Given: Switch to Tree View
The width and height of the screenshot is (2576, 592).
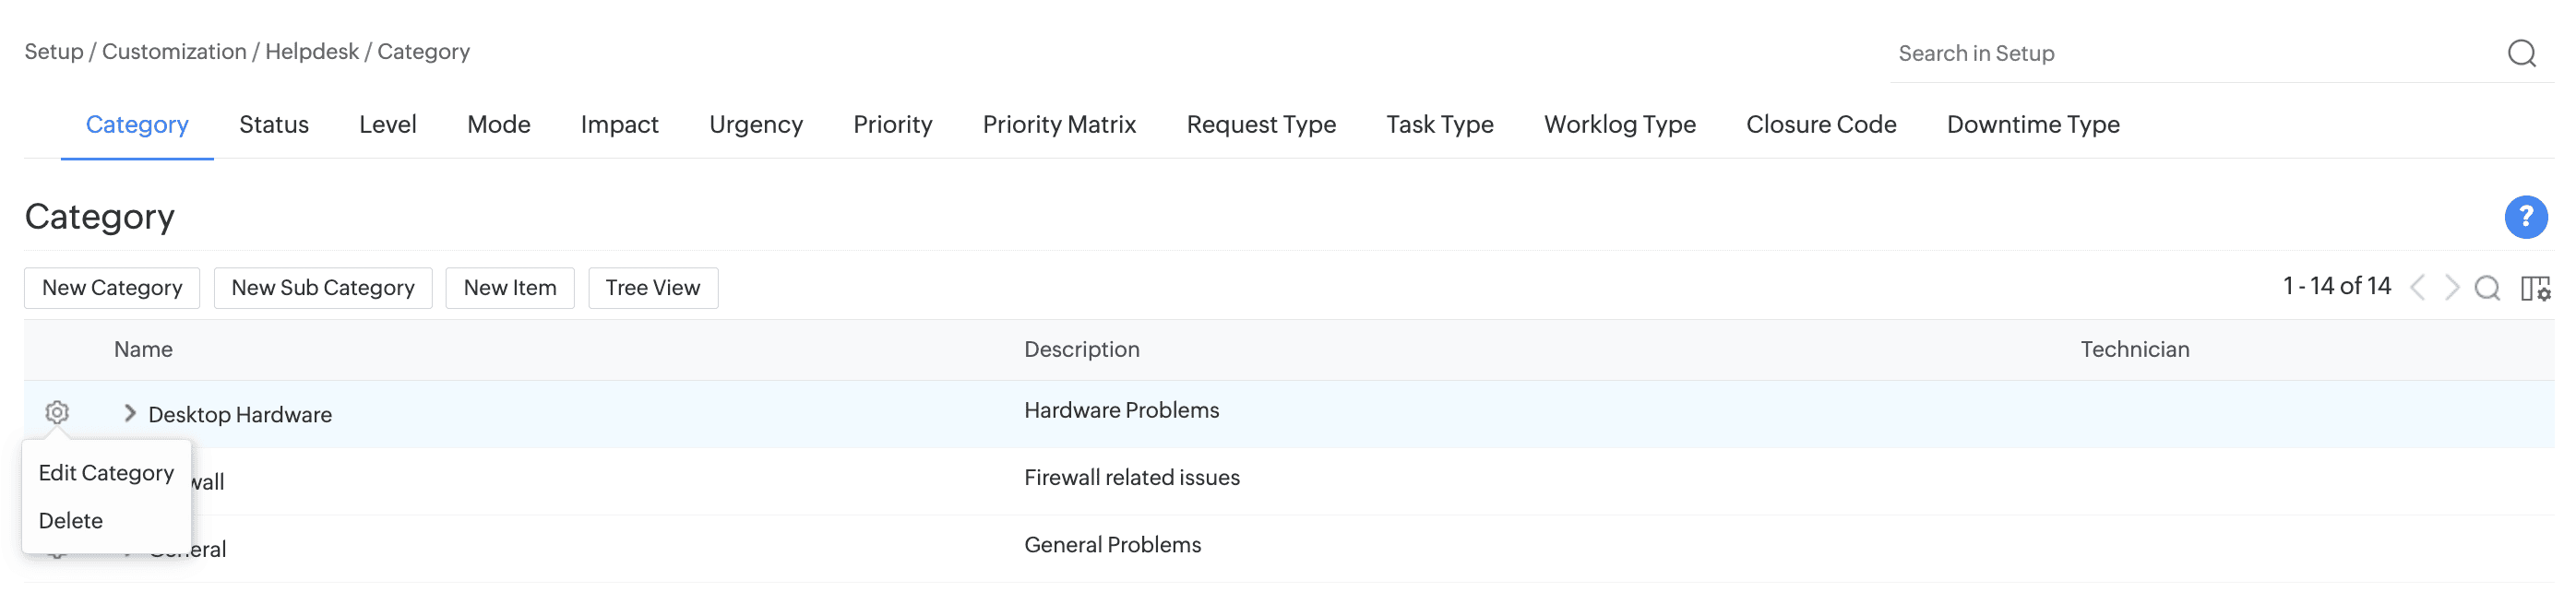Looking at the screenshot, I should tap(653, 288).
